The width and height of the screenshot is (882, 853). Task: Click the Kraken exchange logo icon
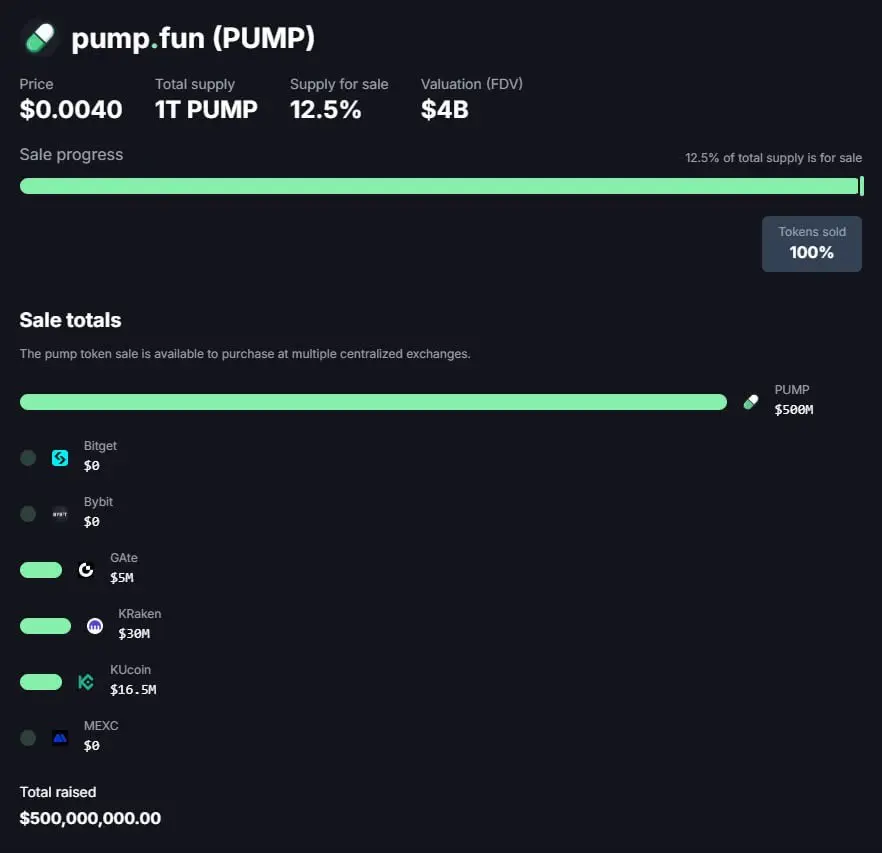click(95, 626)
